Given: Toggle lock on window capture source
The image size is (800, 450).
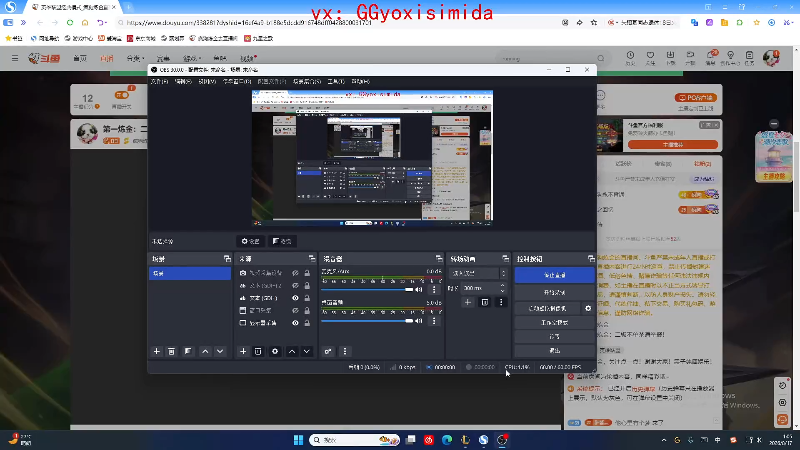Looking at the screenshot, I should tap(307, 311).
